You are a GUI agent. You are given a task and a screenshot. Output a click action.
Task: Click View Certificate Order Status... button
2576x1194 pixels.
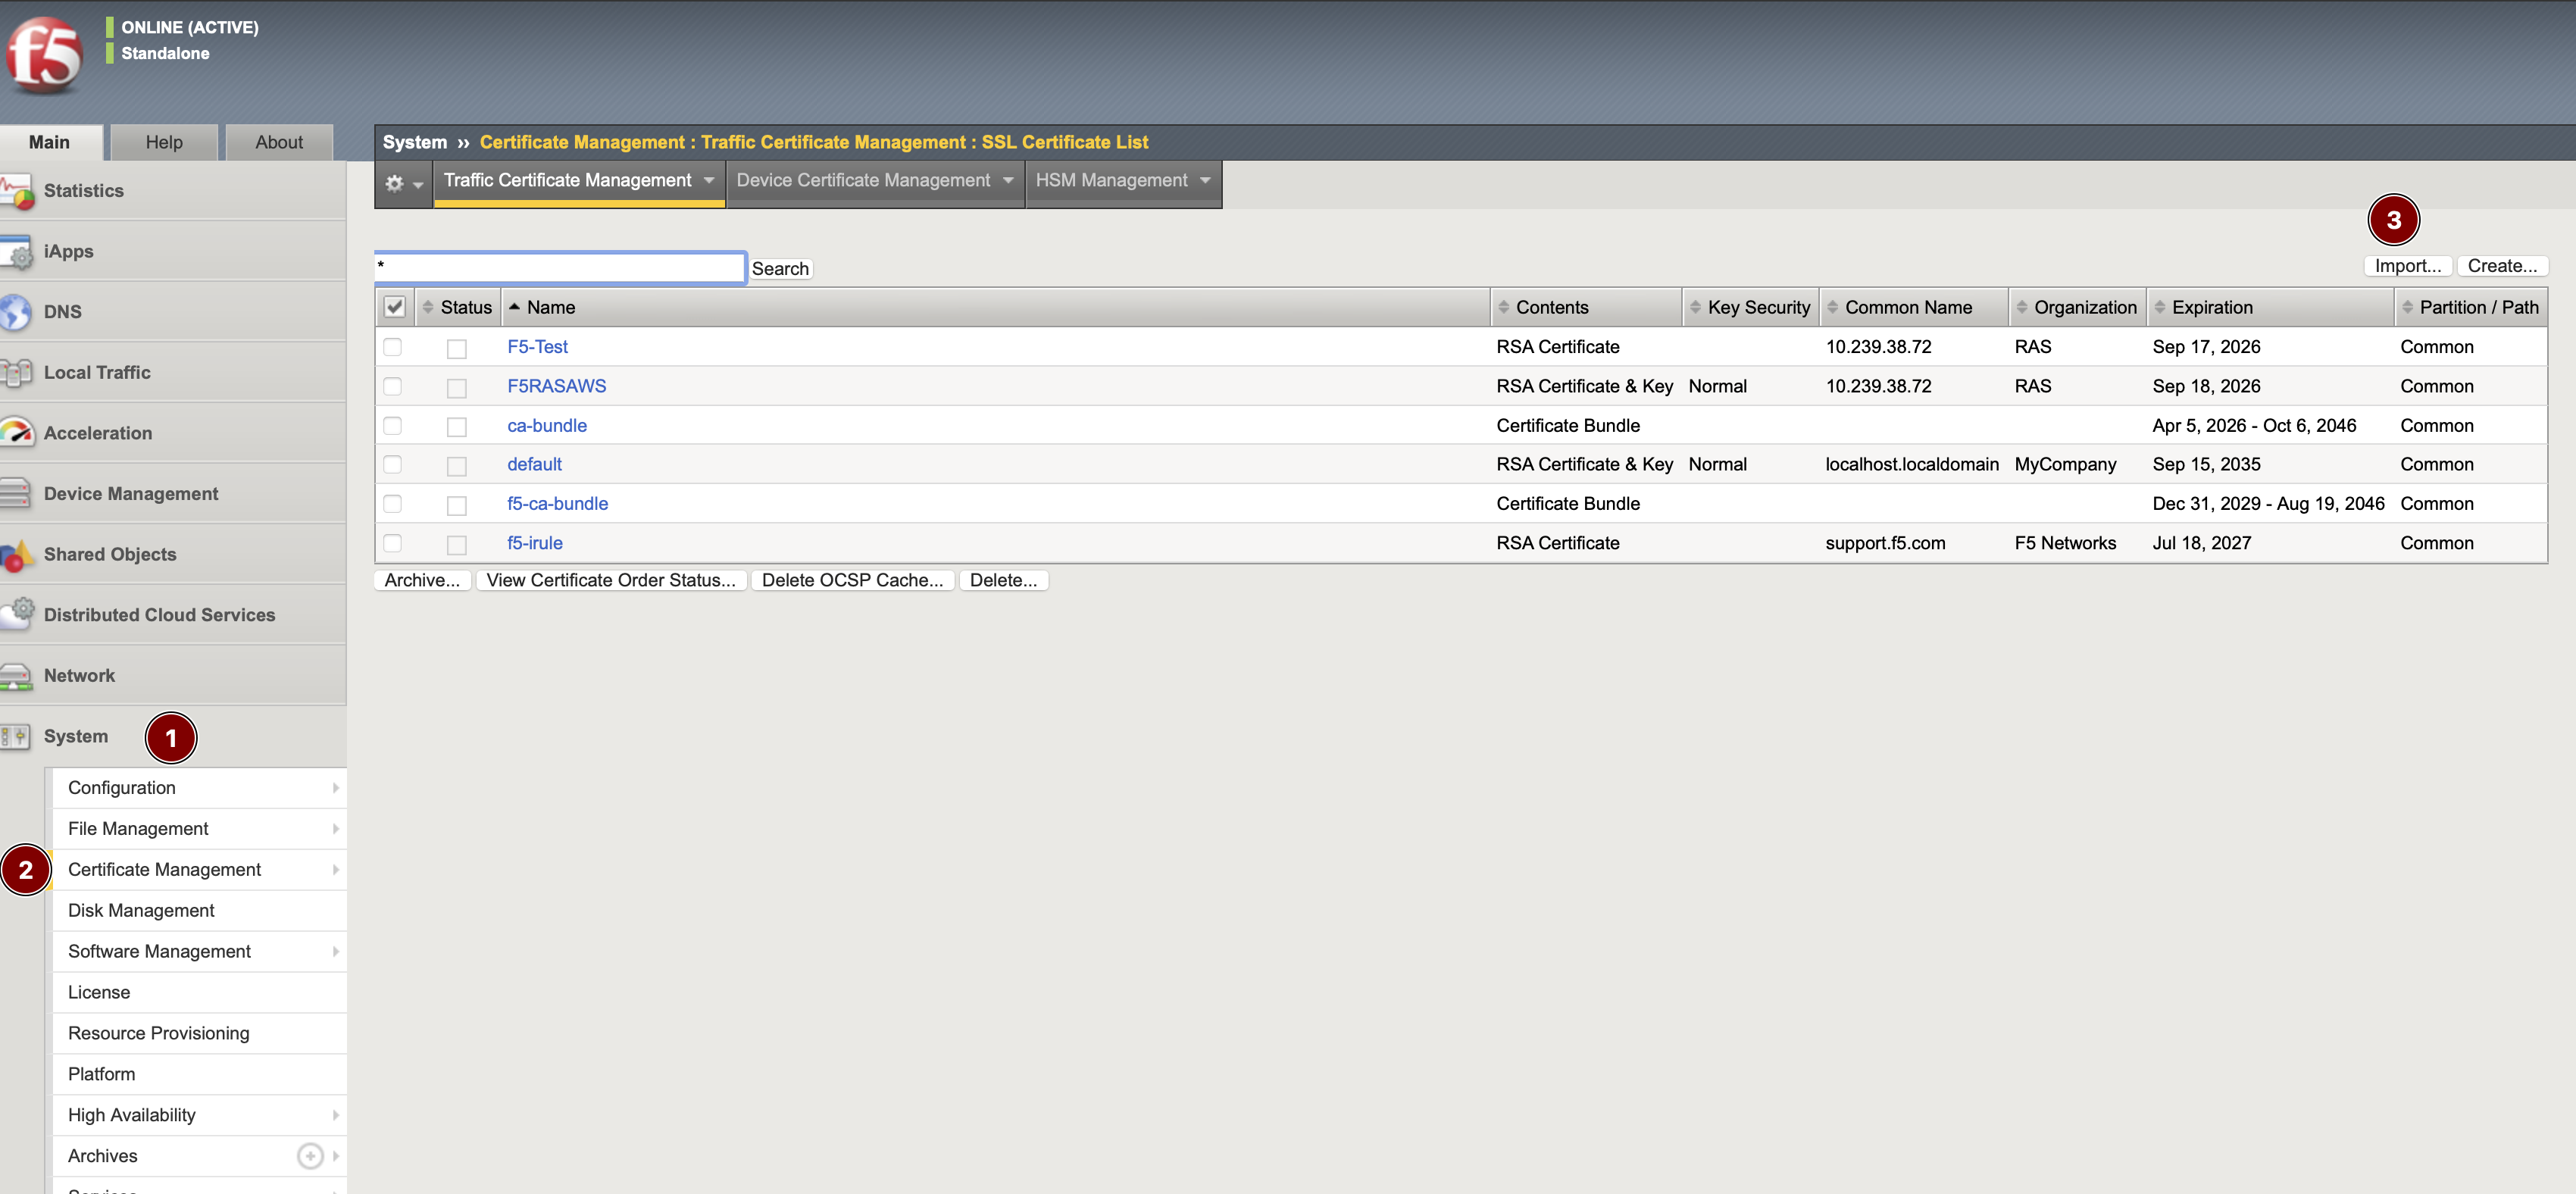click(x=611, y=580)
